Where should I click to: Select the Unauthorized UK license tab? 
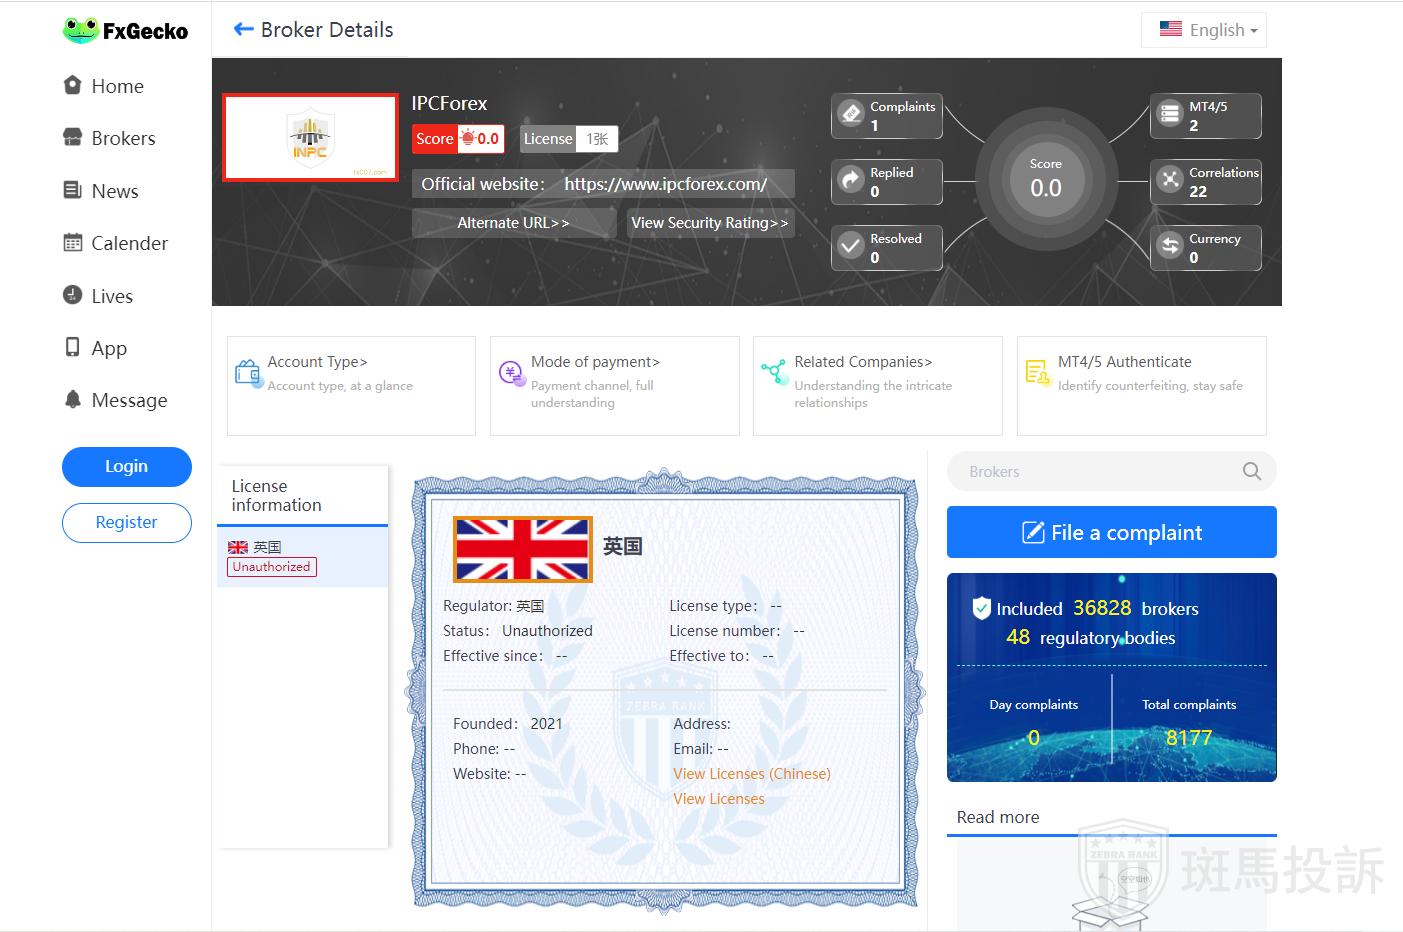pos(302,557)
